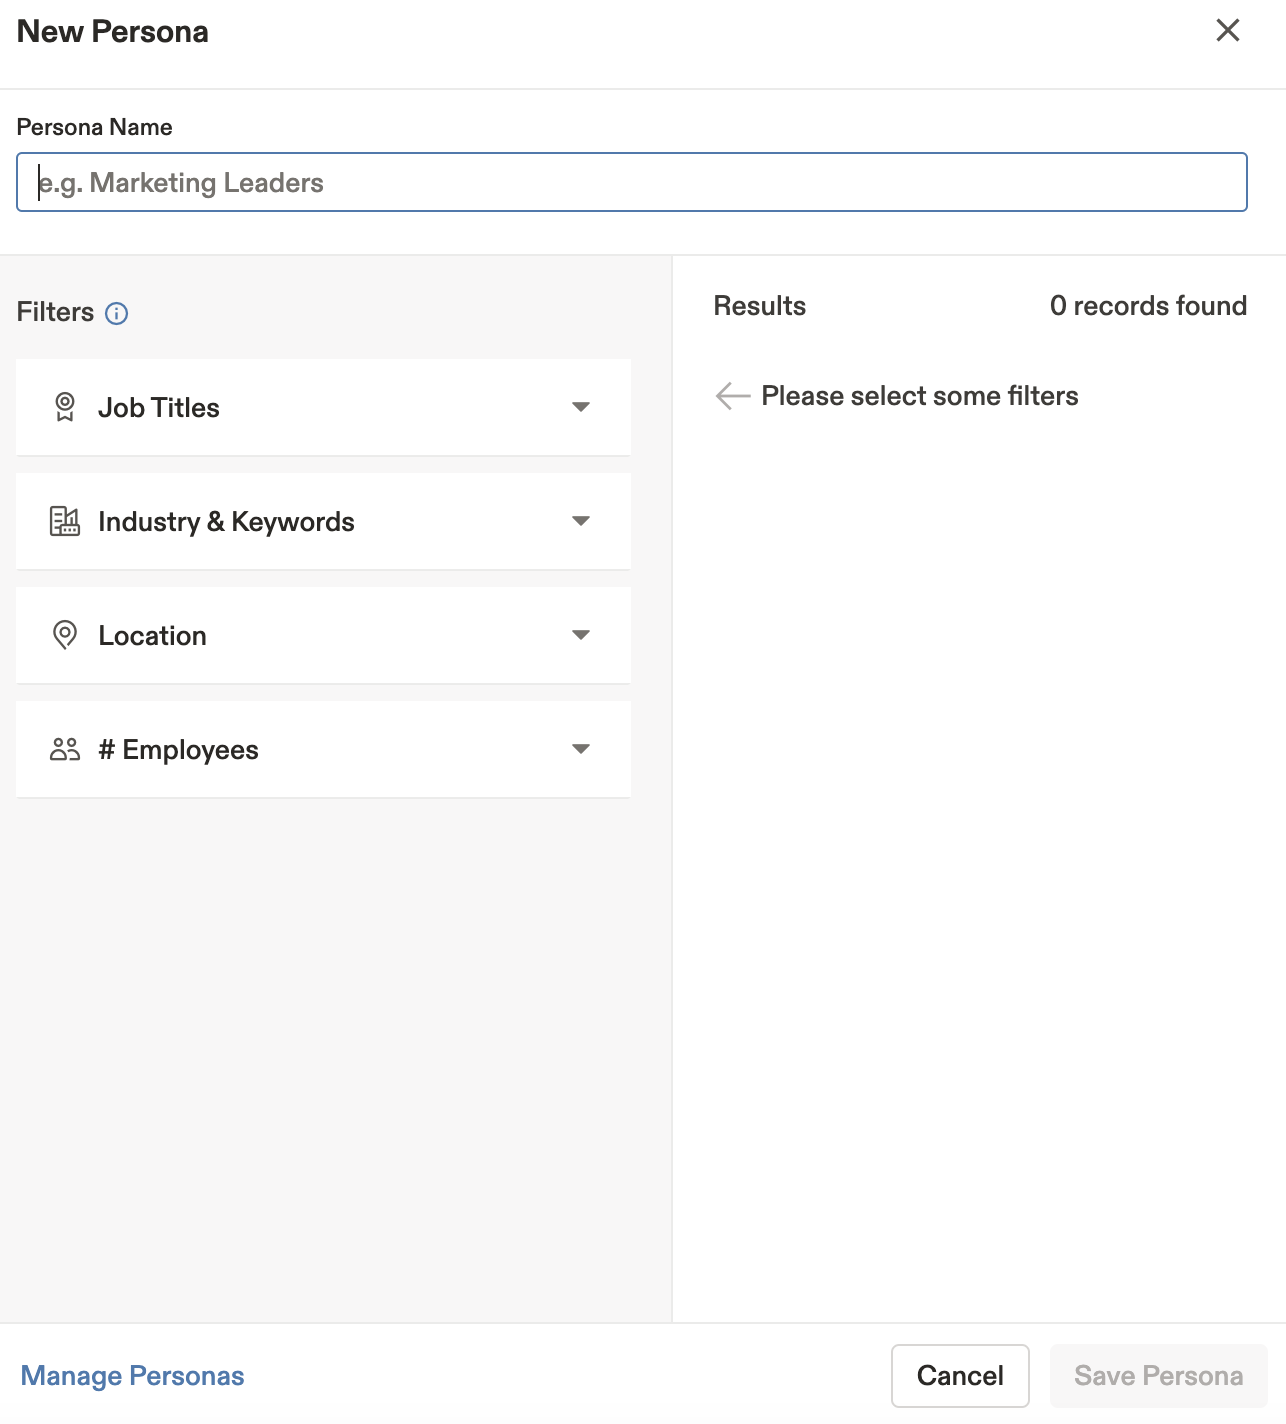Expand the Location filter arrow
This screenshot has width=1286, height=1424.
tap(581, 635)
